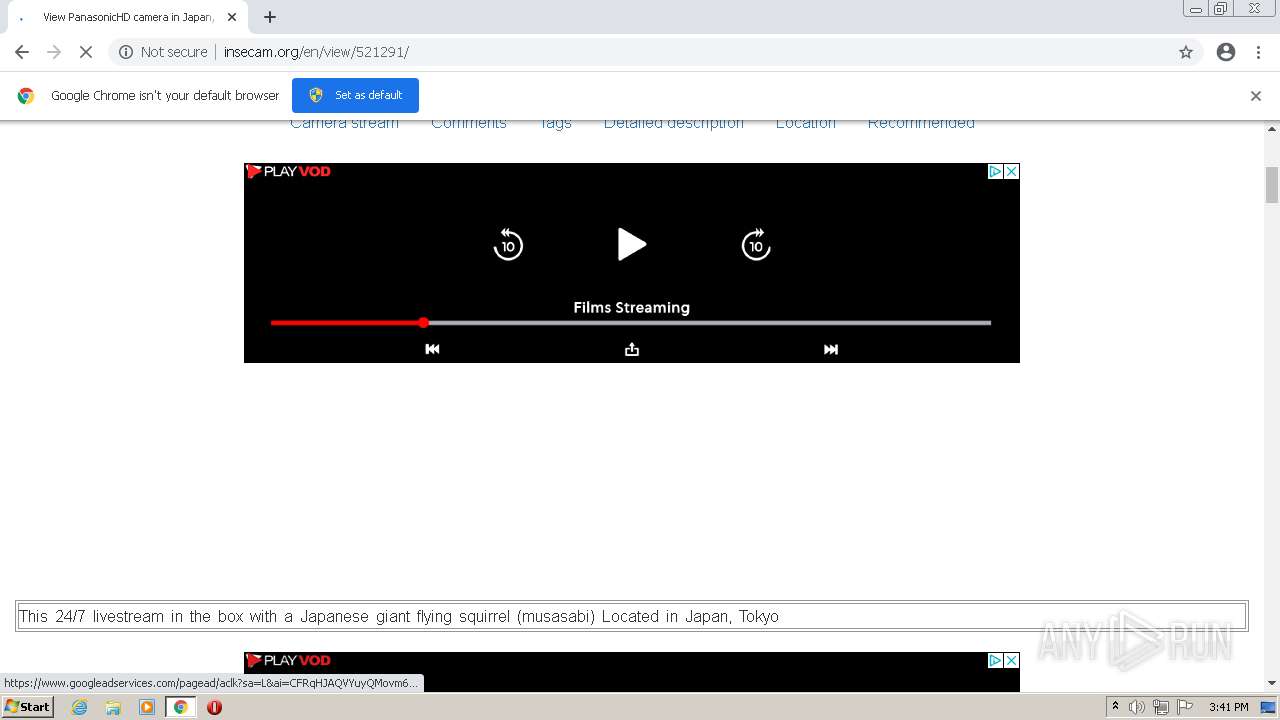
Task: Rewind 10 seconds in the ad player
Action: pos(508,244)
